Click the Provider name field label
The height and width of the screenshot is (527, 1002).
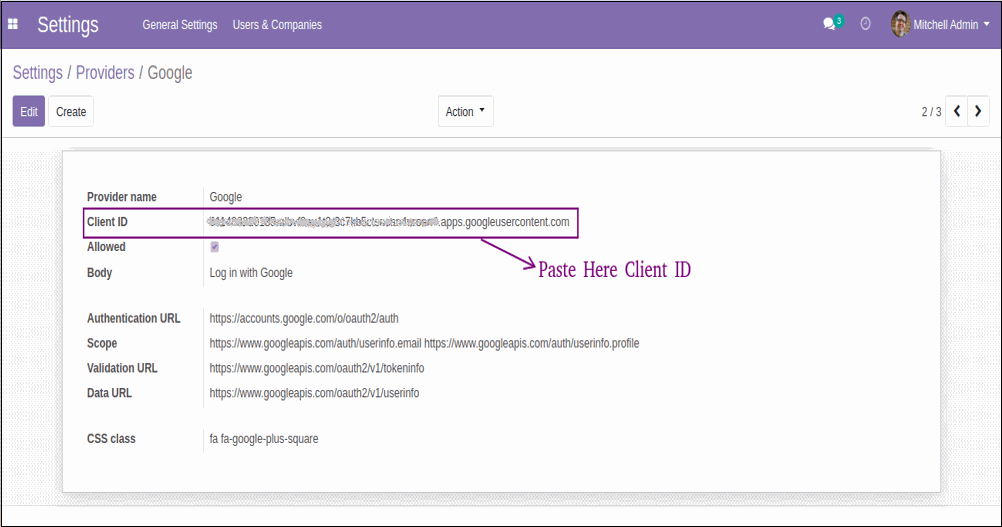(121, 197)
